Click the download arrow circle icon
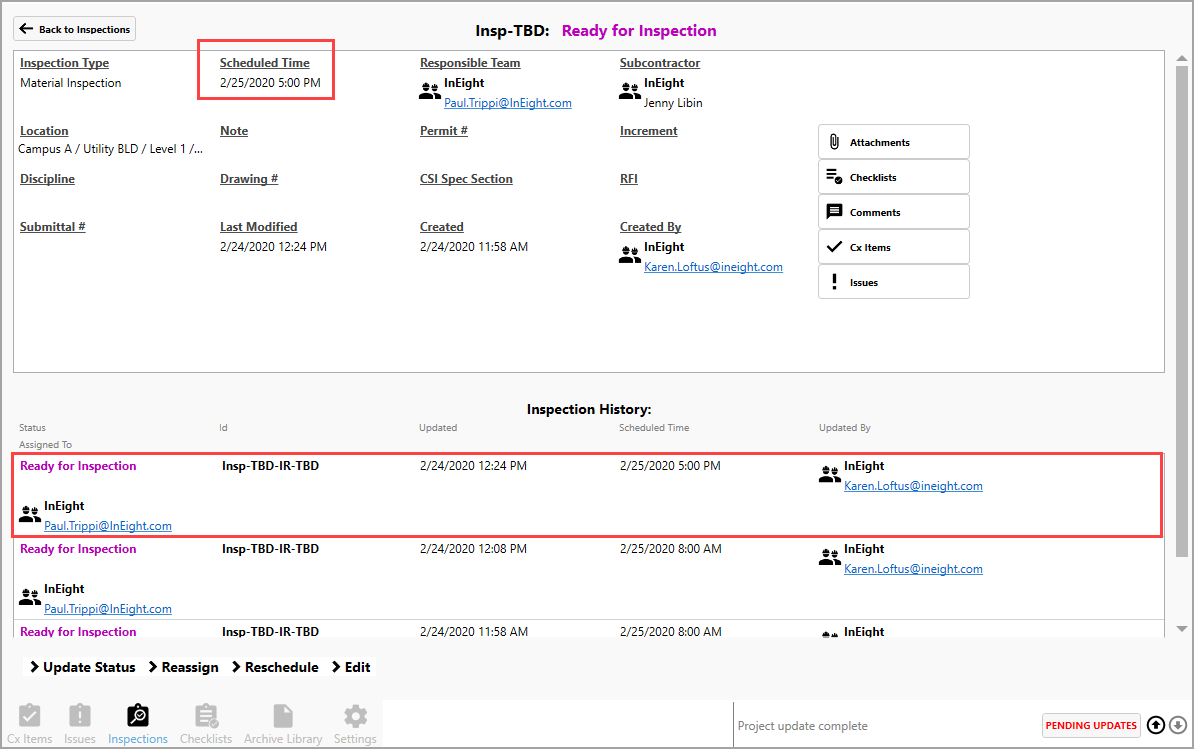This screenshot has height=749, width=1194. [x=1178, y=725]
